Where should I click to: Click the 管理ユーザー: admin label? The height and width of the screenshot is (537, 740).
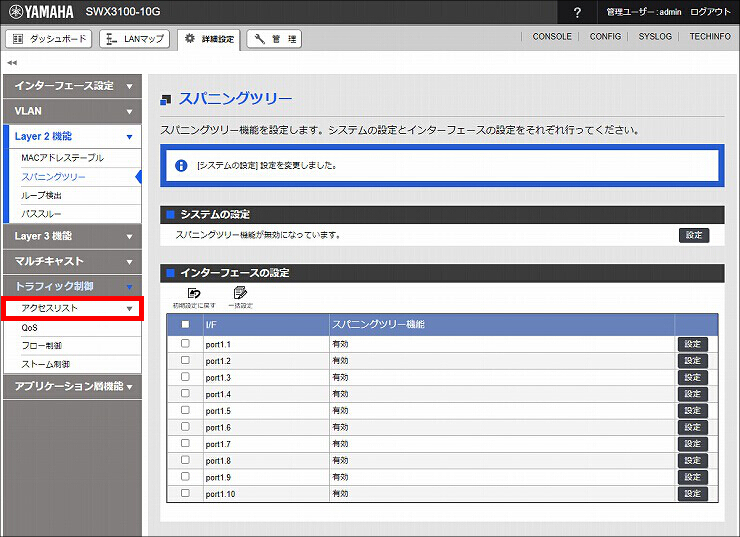(x=644, y=12)
